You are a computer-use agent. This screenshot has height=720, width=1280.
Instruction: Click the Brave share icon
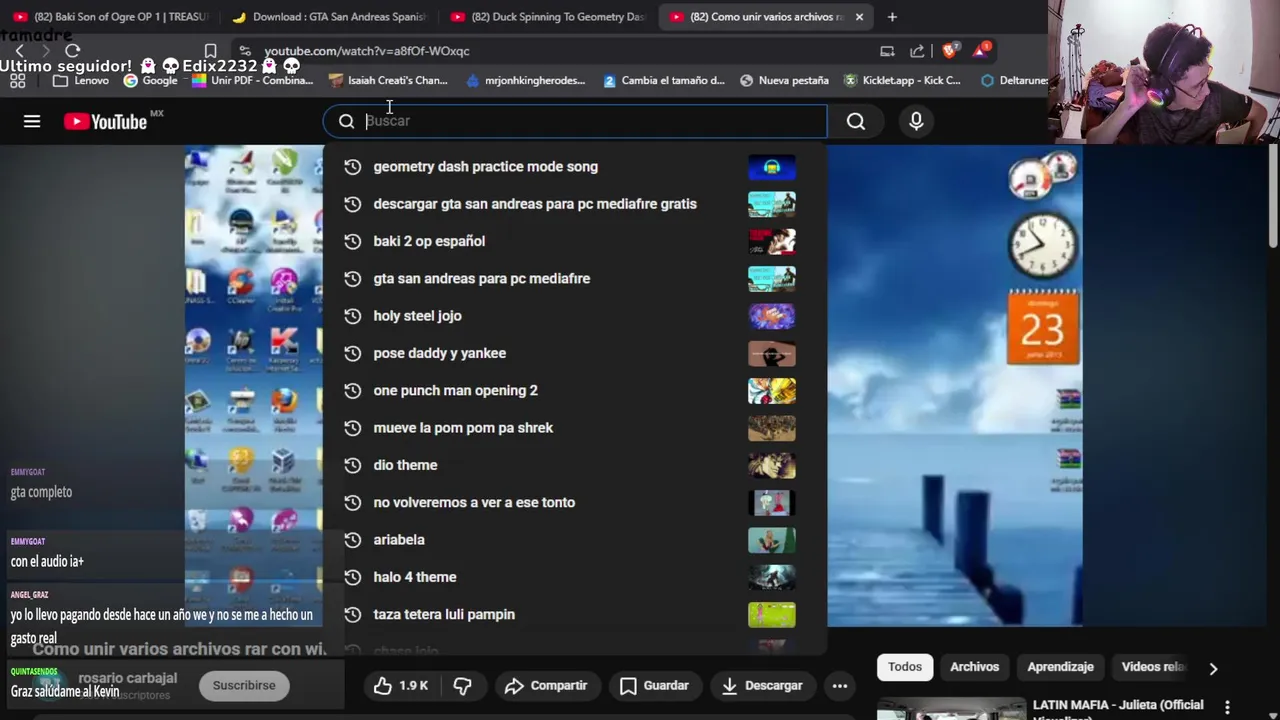click(x=917, y=51)
